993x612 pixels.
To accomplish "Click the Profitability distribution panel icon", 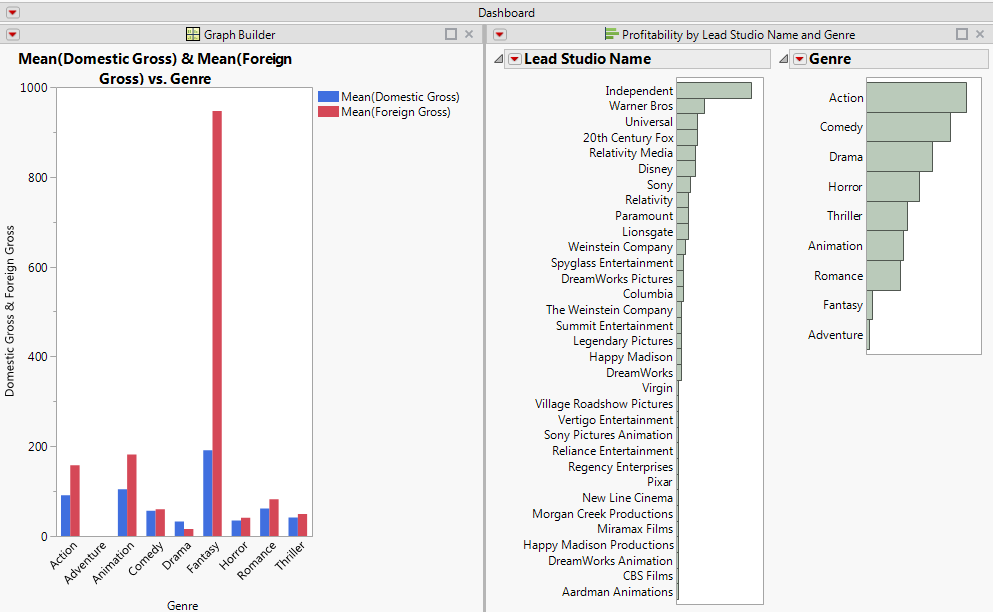I will coord(611,34).
